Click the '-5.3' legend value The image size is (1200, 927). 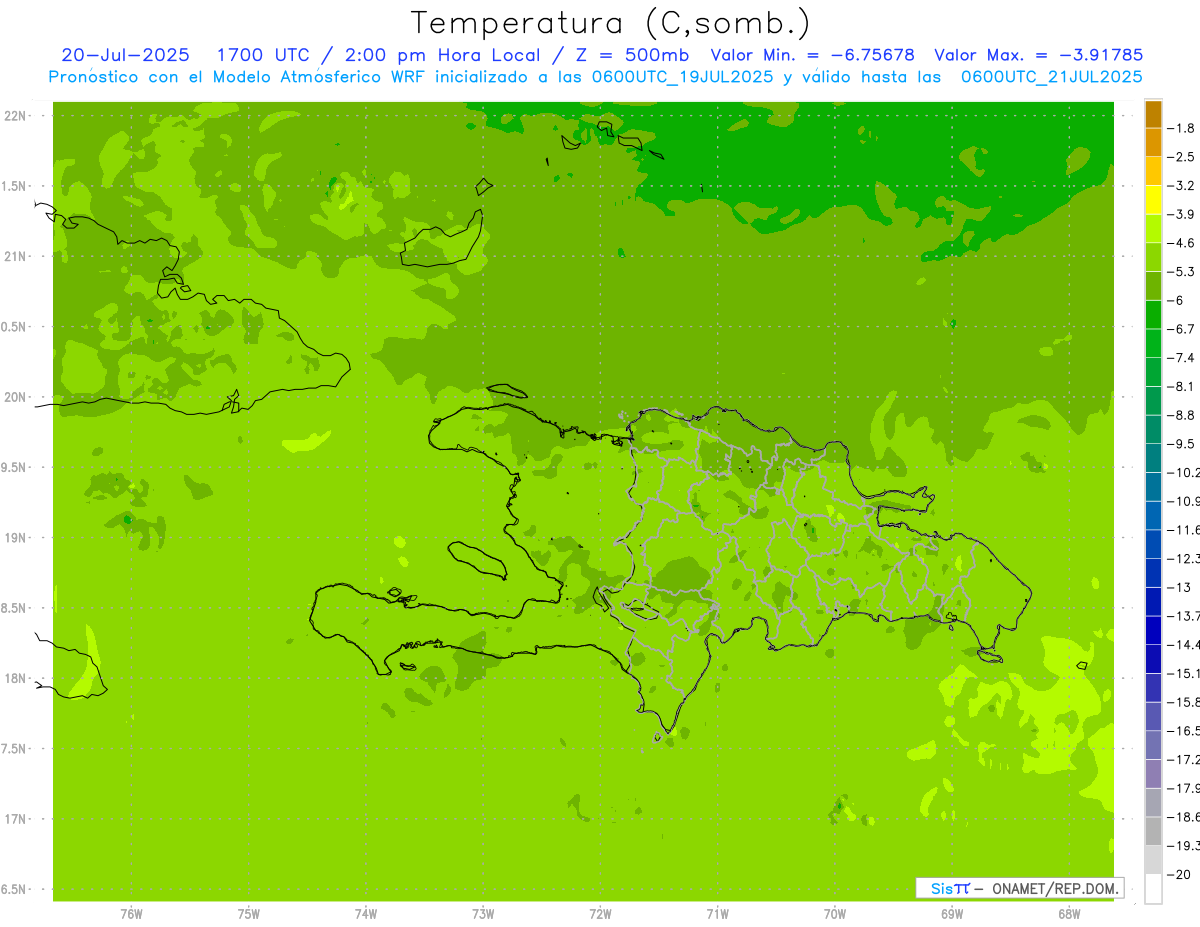pos(1183,272)
